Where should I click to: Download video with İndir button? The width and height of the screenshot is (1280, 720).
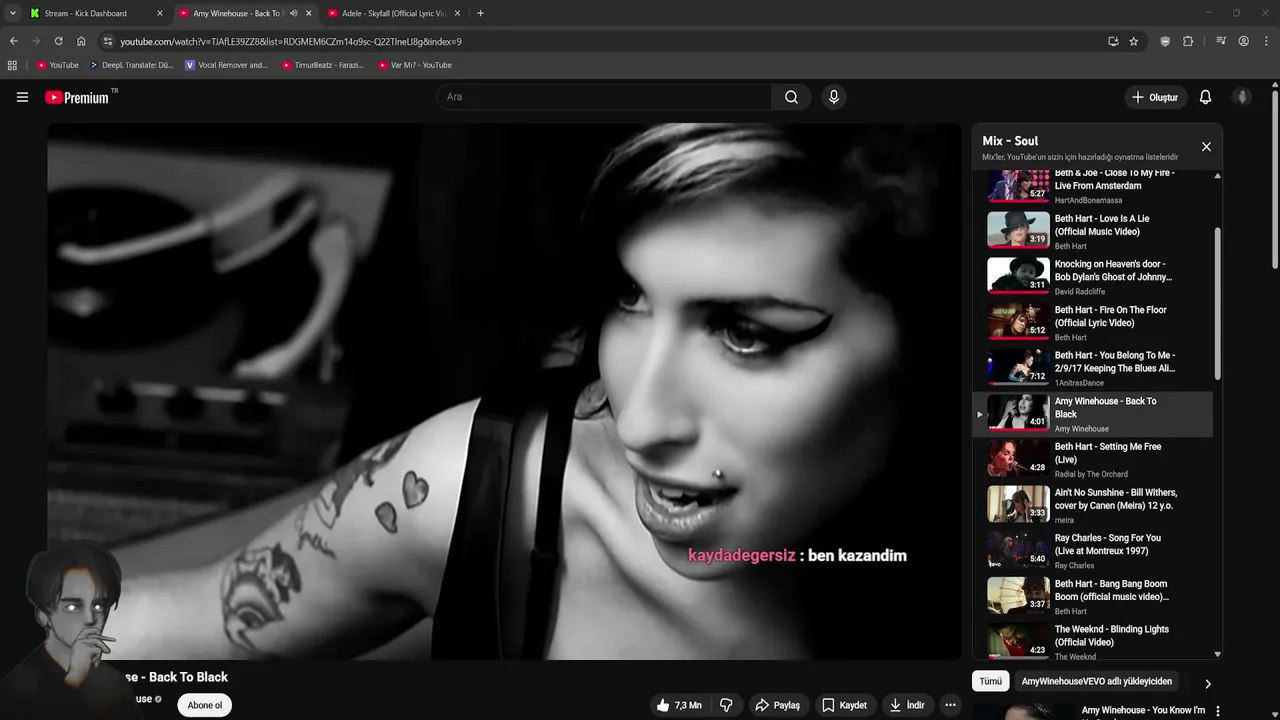coord(907,705)
